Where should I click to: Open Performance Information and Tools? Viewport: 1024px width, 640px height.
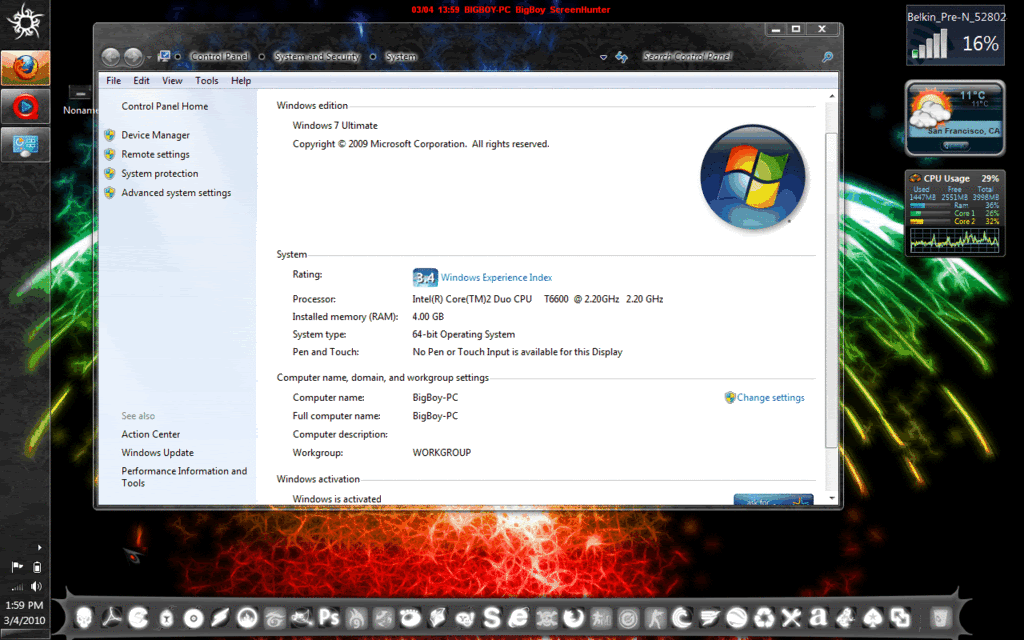point(184,477)
